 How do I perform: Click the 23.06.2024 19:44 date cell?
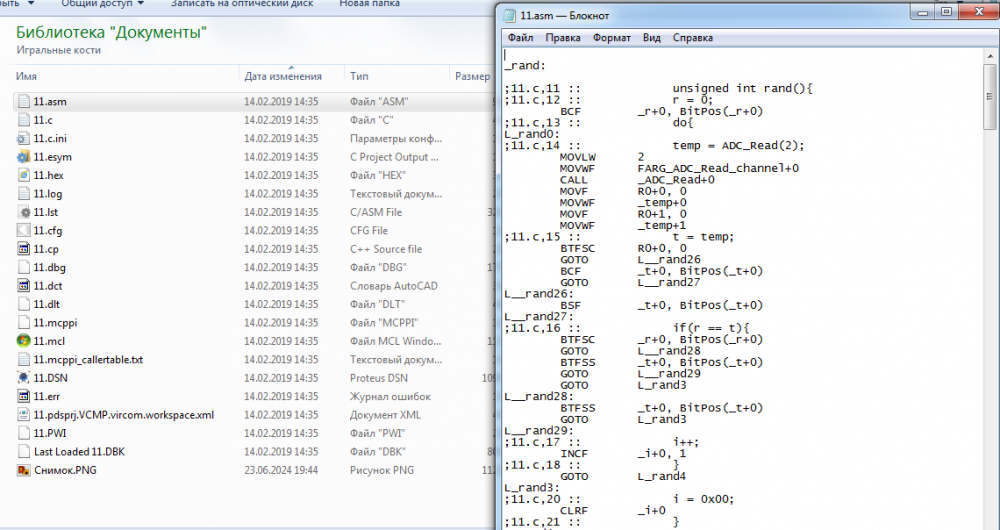[x=281, y=470]
